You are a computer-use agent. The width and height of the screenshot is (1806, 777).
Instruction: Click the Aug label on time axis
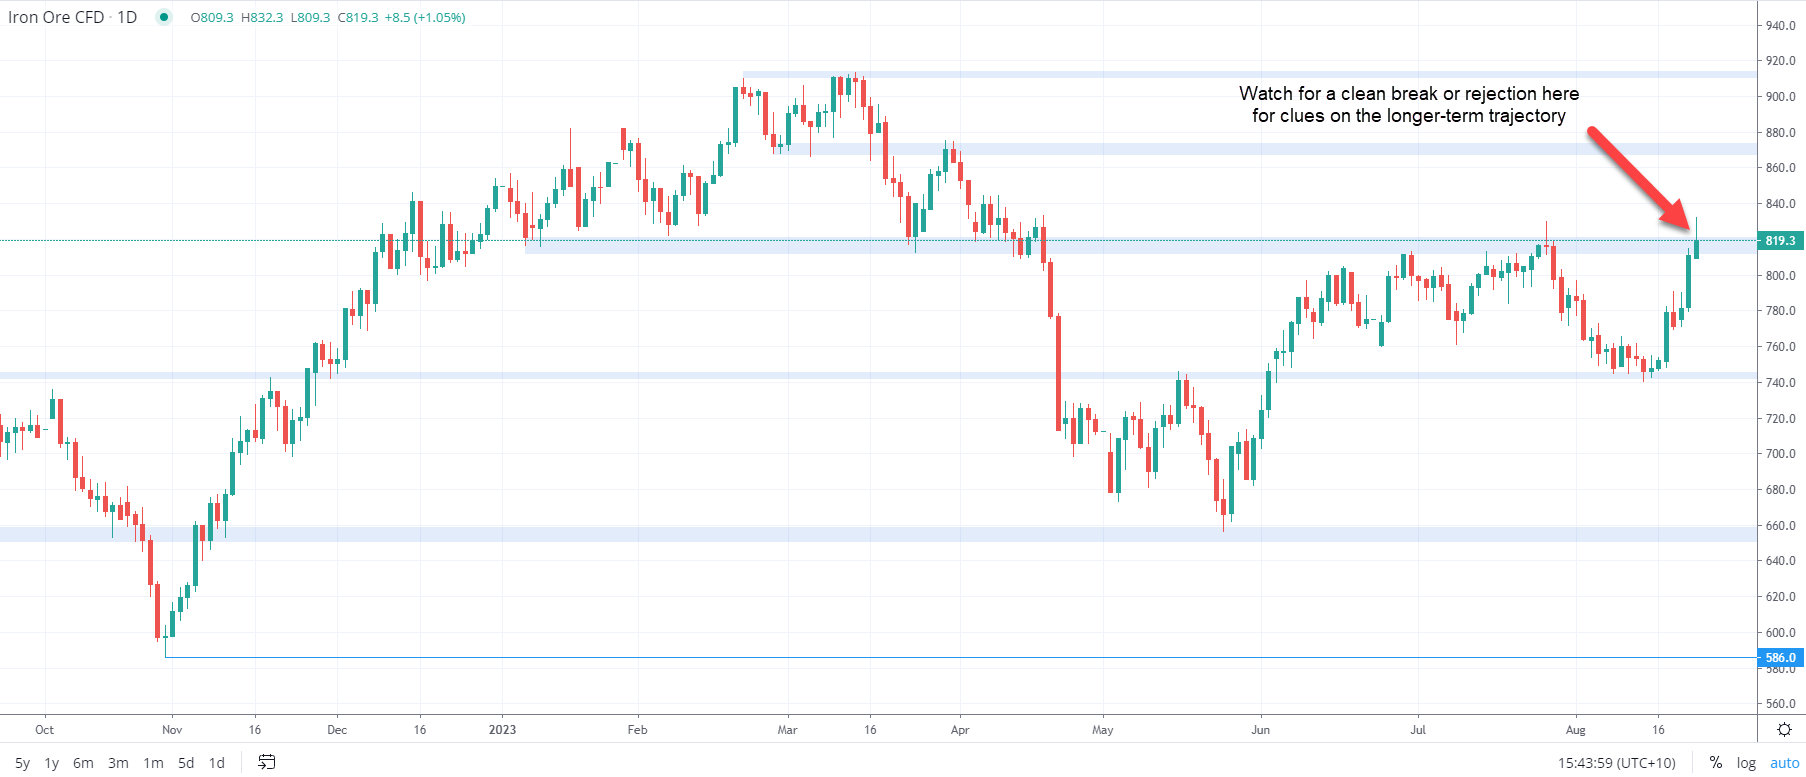click(x=1575, y=730)
